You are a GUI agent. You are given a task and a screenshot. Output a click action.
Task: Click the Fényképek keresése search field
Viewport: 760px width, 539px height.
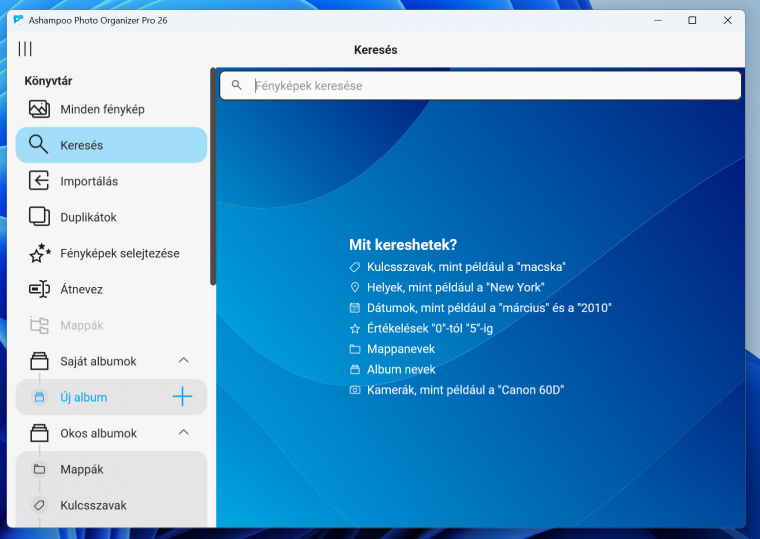[x=490, y=86]
